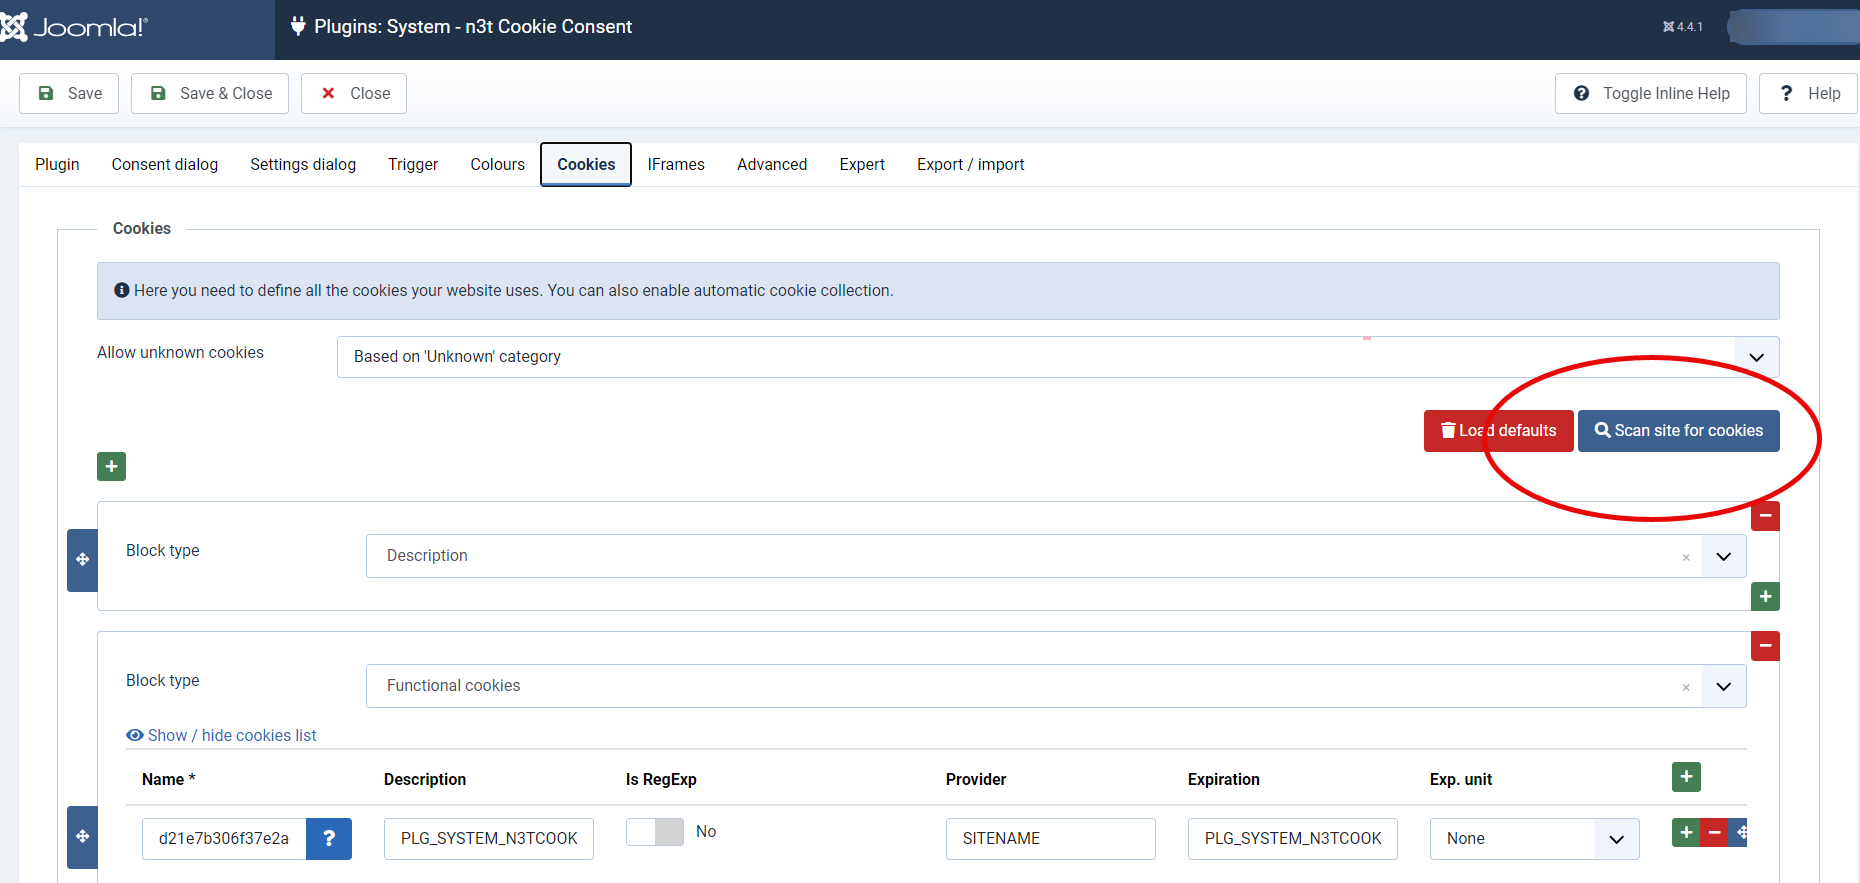Click the green add block button above the blocks
Viewport: 1860px width, 883px height.
[x=111, y=466]
